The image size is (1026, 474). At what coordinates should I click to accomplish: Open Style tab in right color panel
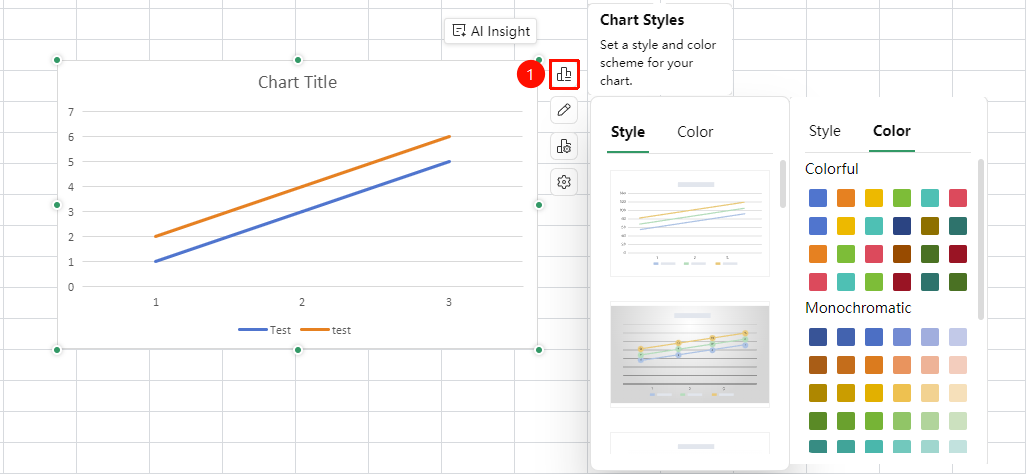(824, 131)
